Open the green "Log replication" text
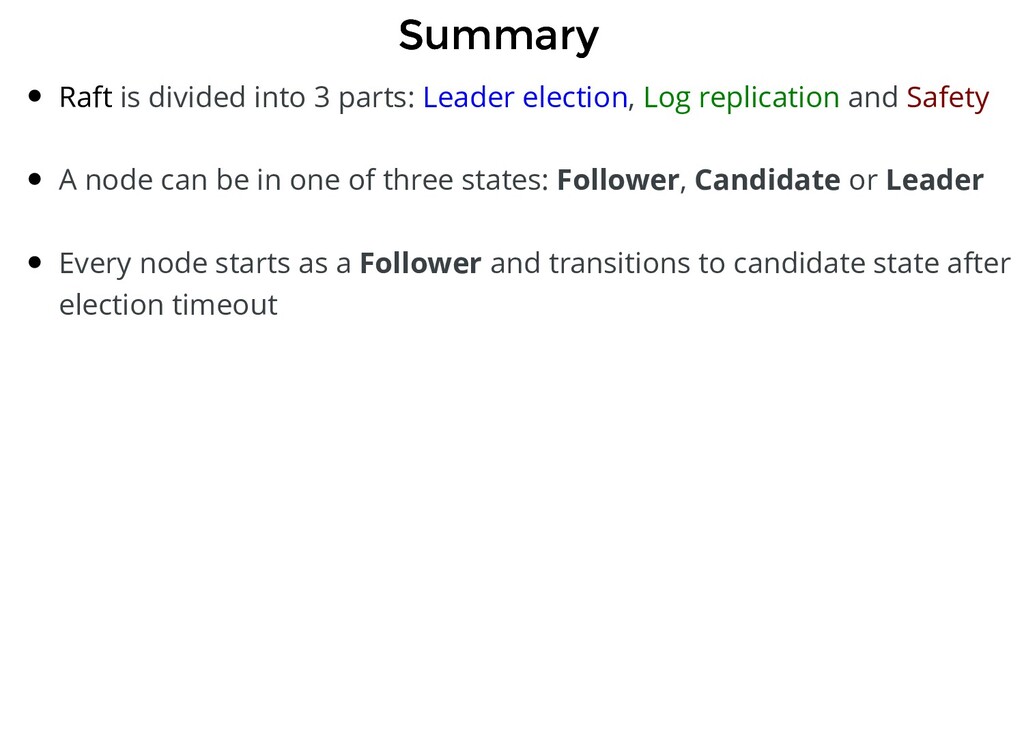1024x747 pixels. tap(741, 98)
